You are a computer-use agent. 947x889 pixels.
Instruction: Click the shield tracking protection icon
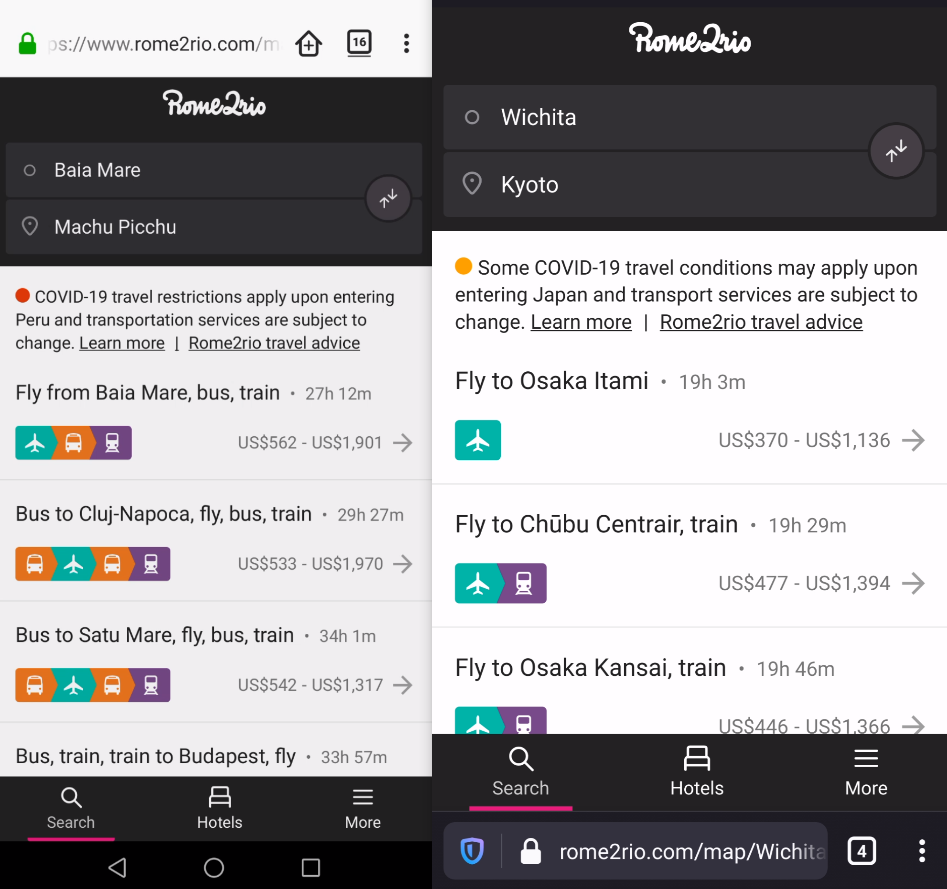(x=472, y=851)
